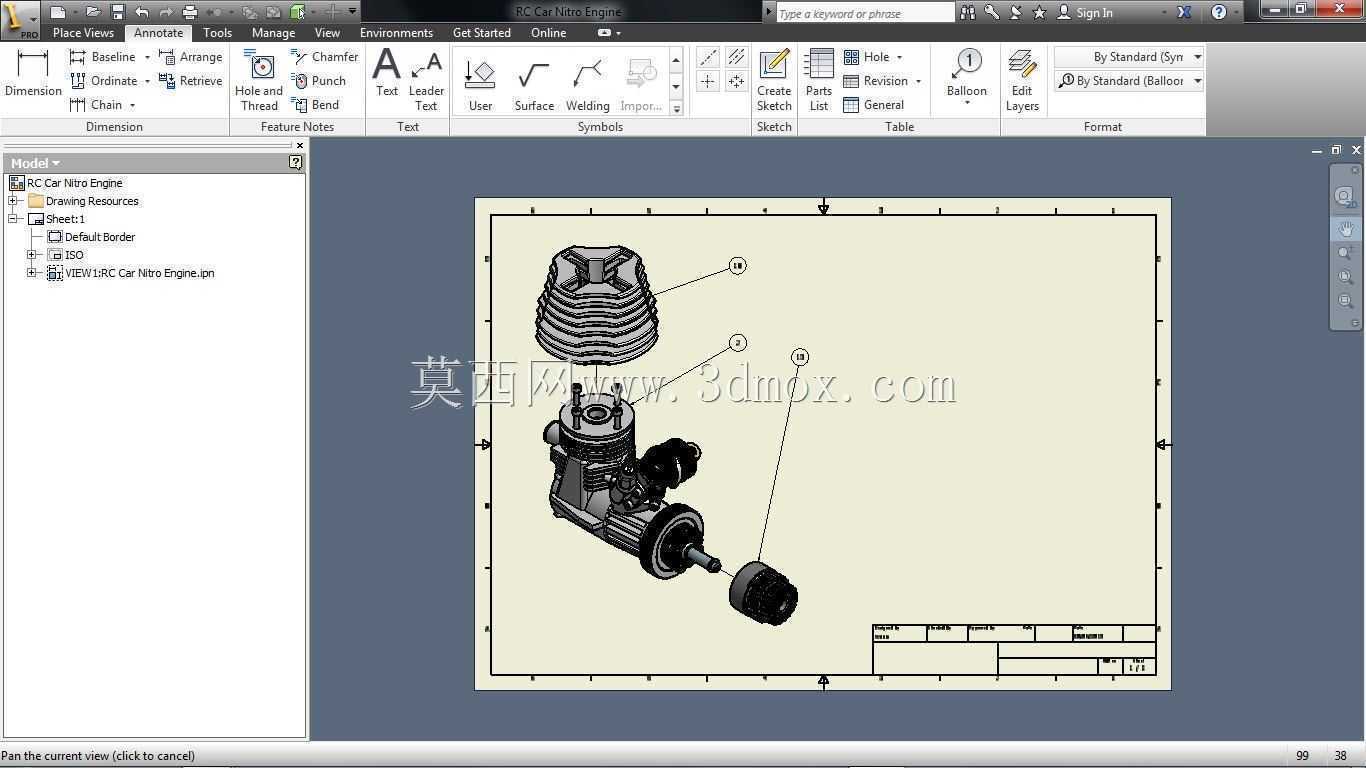The image size is (1366, 768).
Task: Collapse the Sheet:1 node
Action: point(13,219)
